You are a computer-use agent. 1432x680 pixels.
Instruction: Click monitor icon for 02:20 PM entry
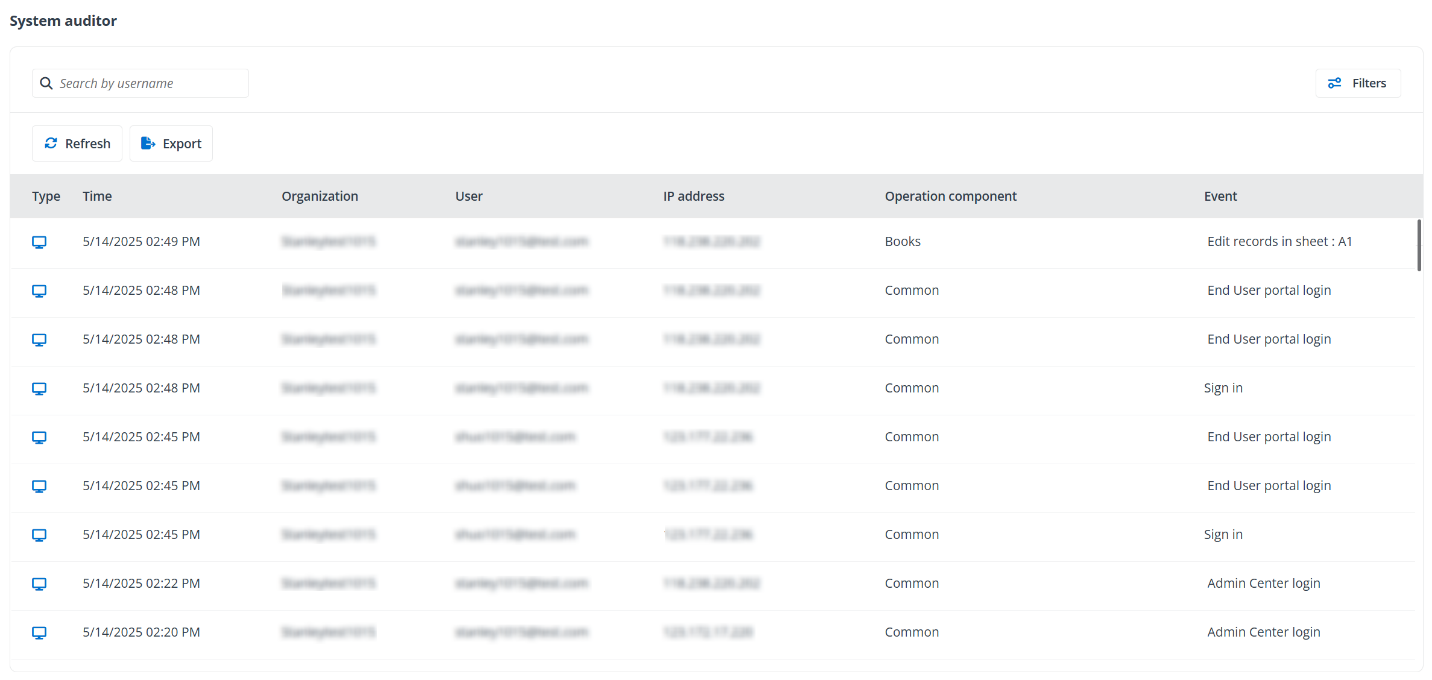40,633
